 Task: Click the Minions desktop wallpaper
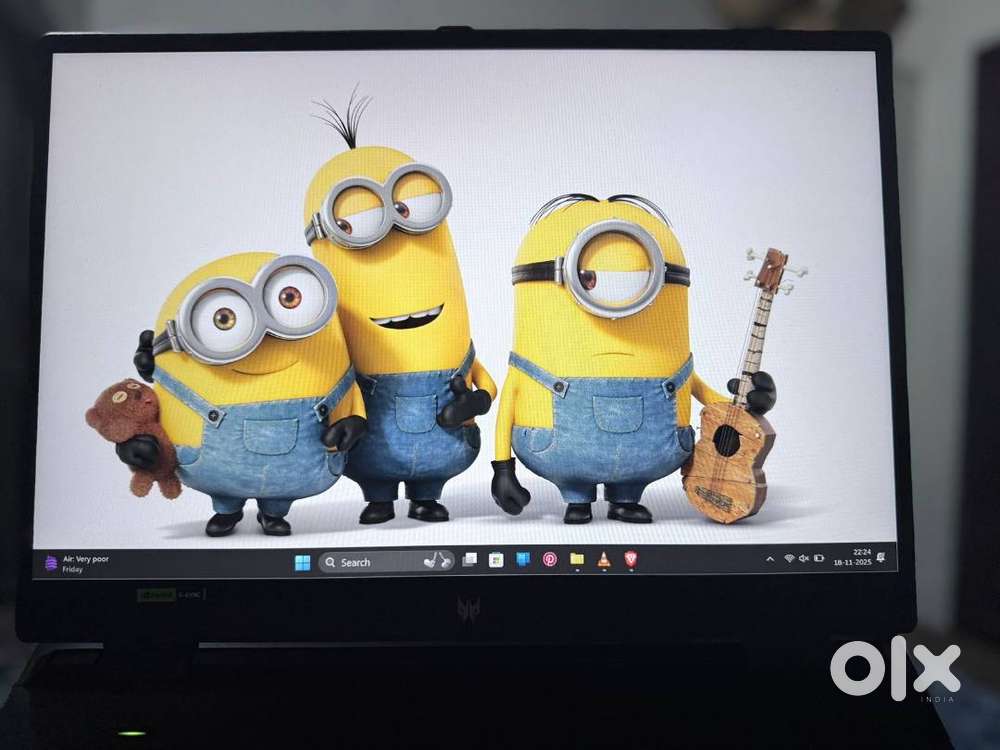point(500,300)
